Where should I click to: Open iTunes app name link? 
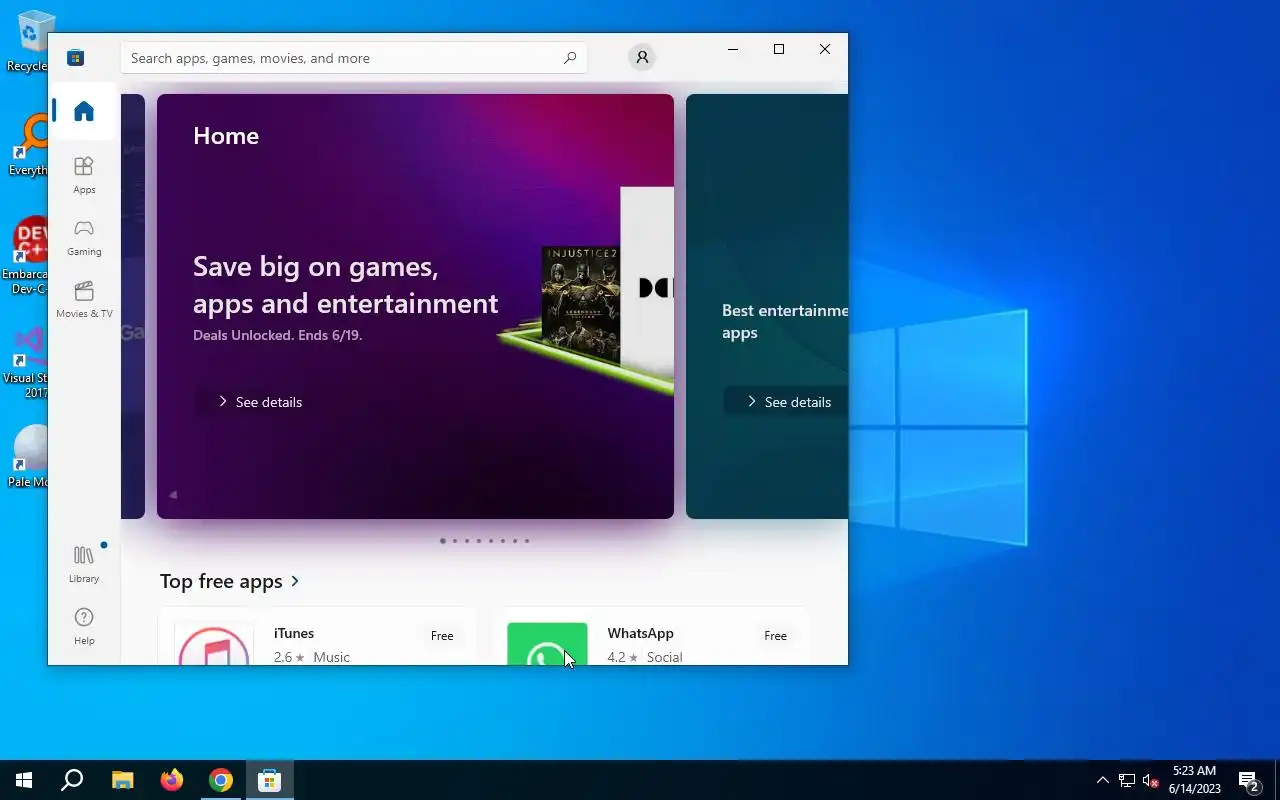[x=294, y=633]
